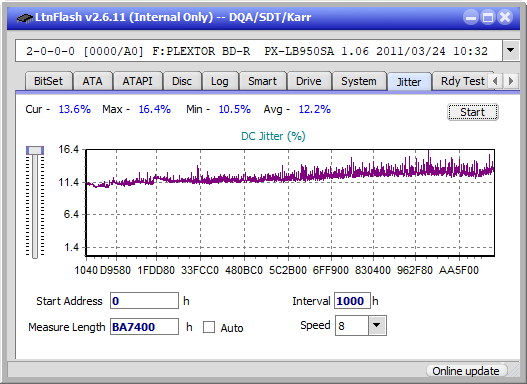Click the vertical jitter scale slider thumb
Viewport: 527px width, 384px height.
(x=35, y=151)
